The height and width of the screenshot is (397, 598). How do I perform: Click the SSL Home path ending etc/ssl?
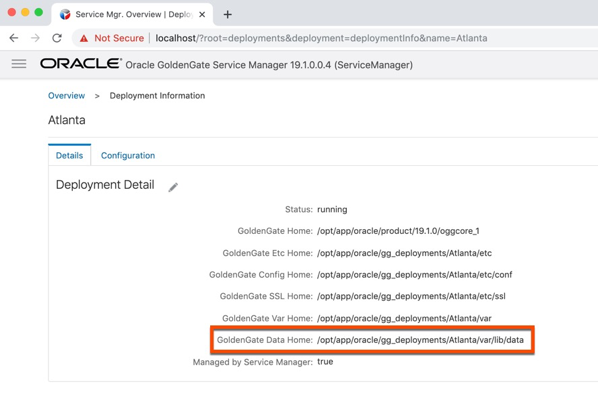(411, 296)
